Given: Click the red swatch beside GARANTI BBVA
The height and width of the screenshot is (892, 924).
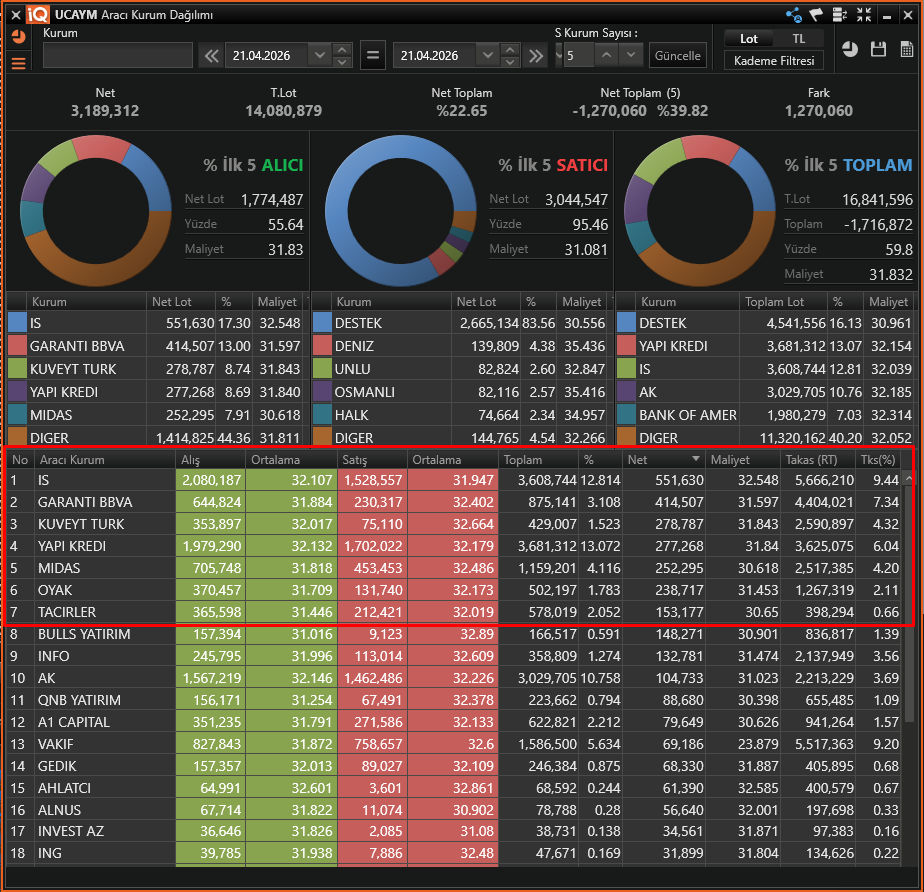Looking at the screenshot, I should pyautogui.click(x=18, y=346).
